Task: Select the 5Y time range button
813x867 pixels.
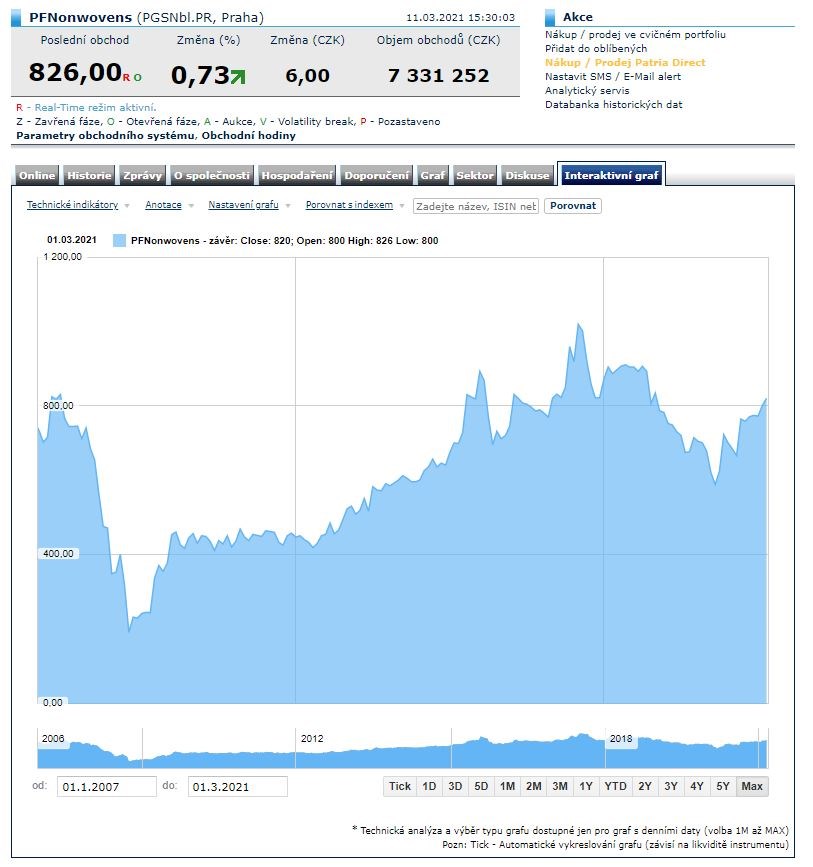Action: (723, 786)
